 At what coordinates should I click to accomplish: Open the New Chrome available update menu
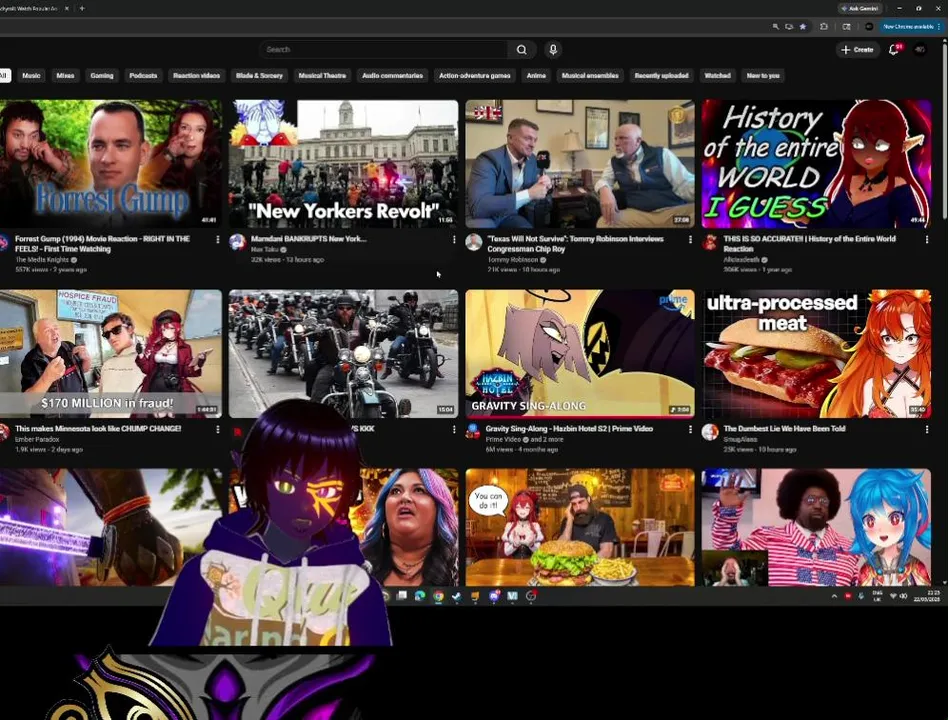(911, 27)
